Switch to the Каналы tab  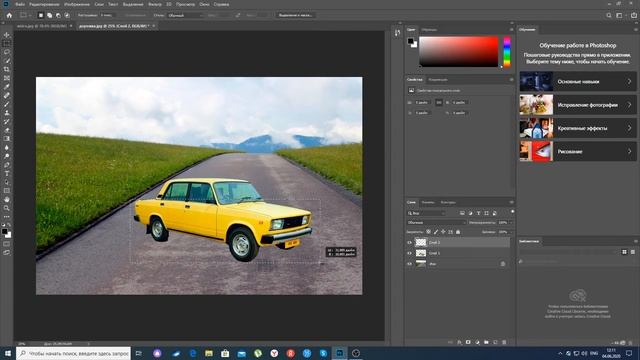[x=428, y=202]
